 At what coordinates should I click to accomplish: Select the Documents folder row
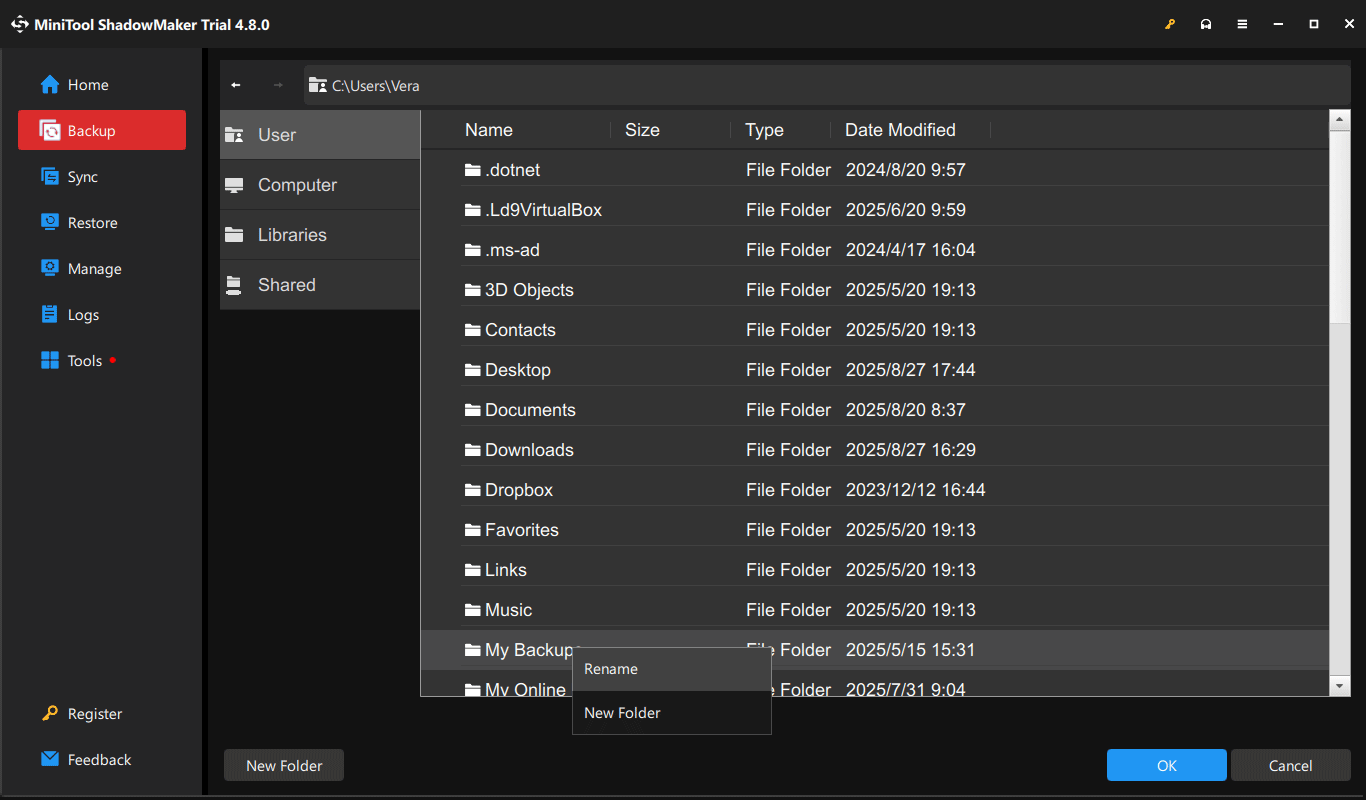point(530,409)
